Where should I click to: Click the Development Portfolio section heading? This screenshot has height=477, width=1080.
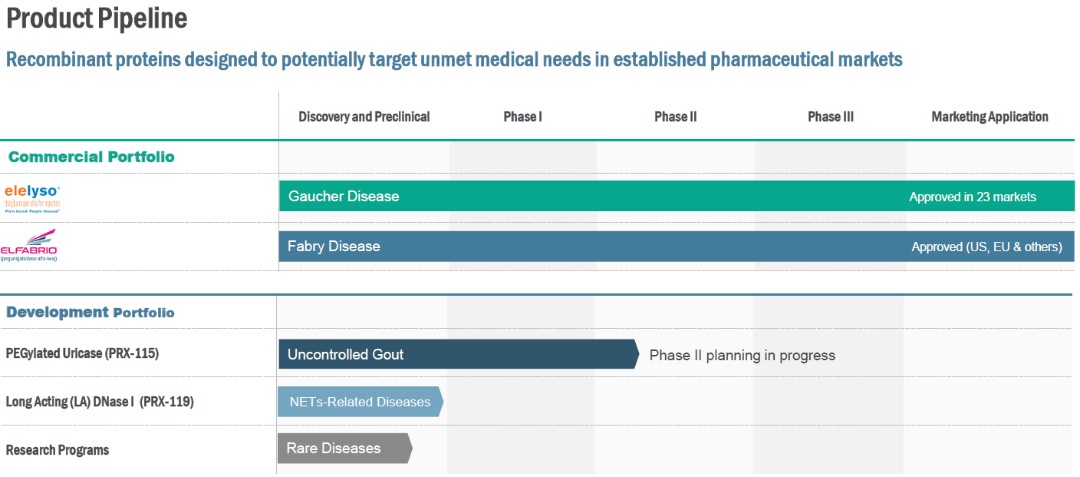[x=90, y=312]
